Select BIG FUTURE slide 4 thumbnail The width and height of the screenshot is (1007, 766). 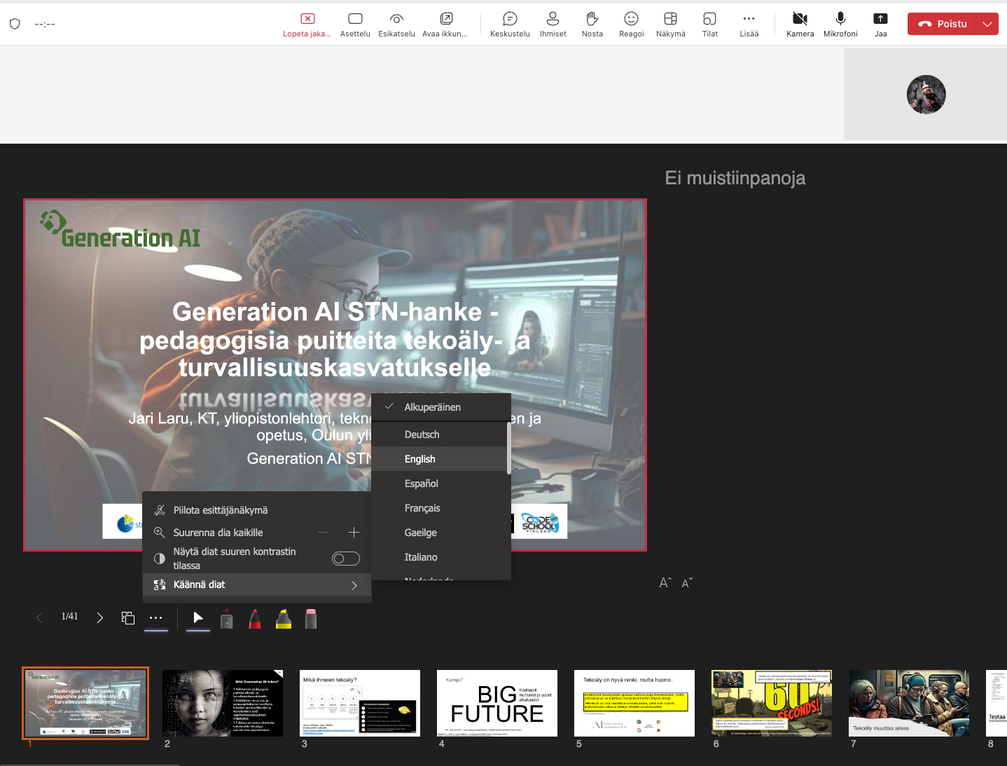497,703
